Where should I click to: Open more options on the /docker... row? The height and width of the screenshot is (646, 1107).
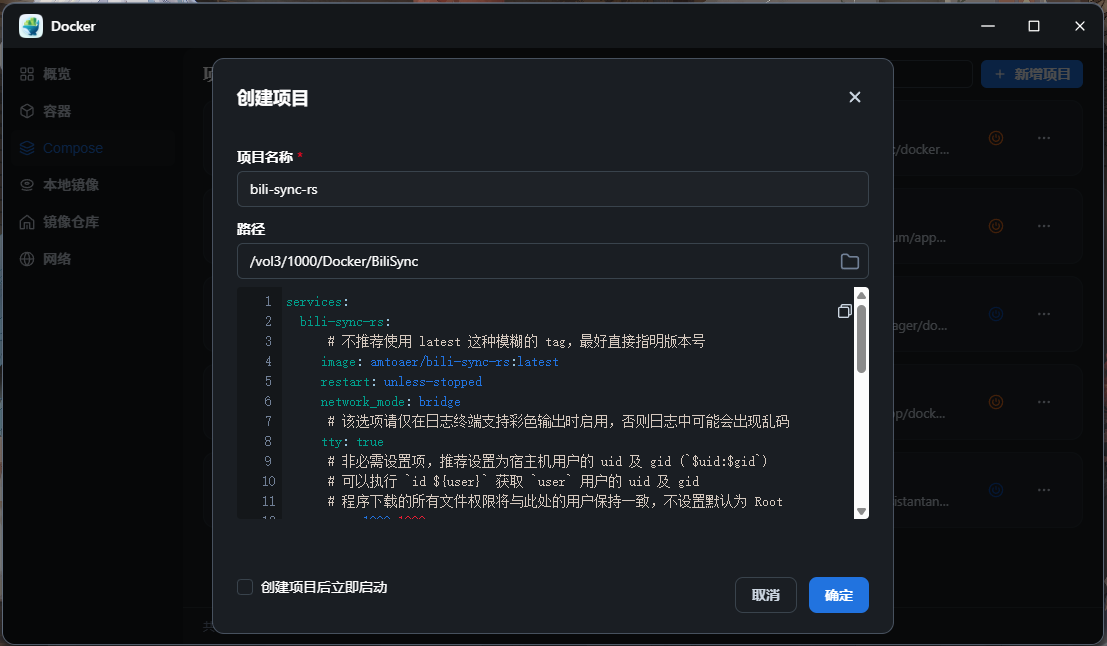coord(1044,138)
